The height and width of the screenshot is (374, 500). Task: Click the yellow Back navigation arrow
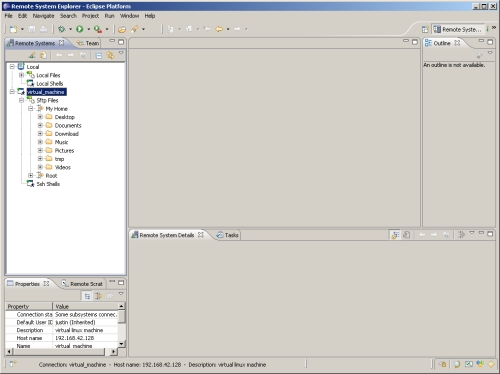219,29
